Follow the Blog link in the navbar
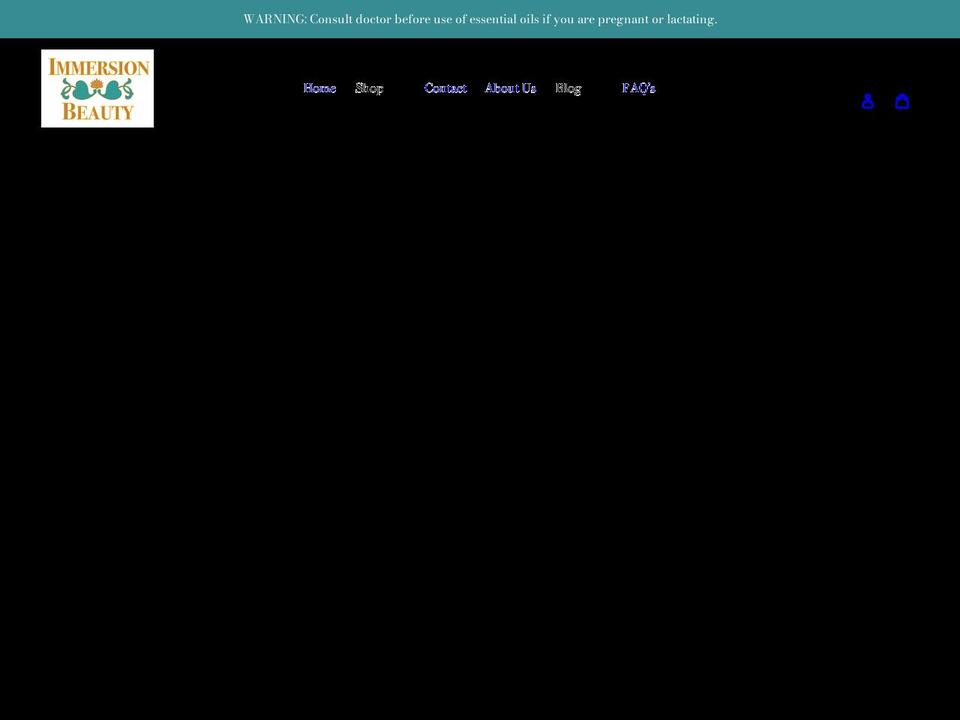 coord(568,88)
